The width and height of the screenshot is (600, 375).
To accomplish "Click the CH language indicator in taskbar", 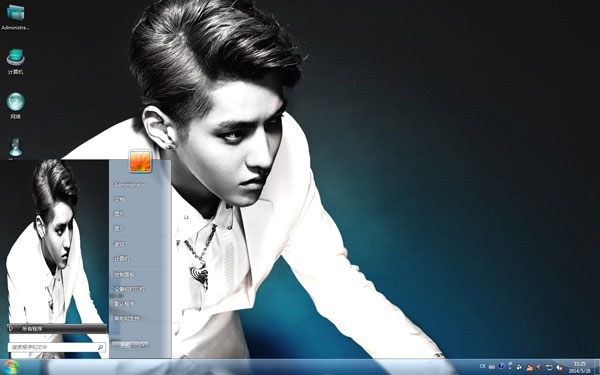I will click(x=483, y=366).
